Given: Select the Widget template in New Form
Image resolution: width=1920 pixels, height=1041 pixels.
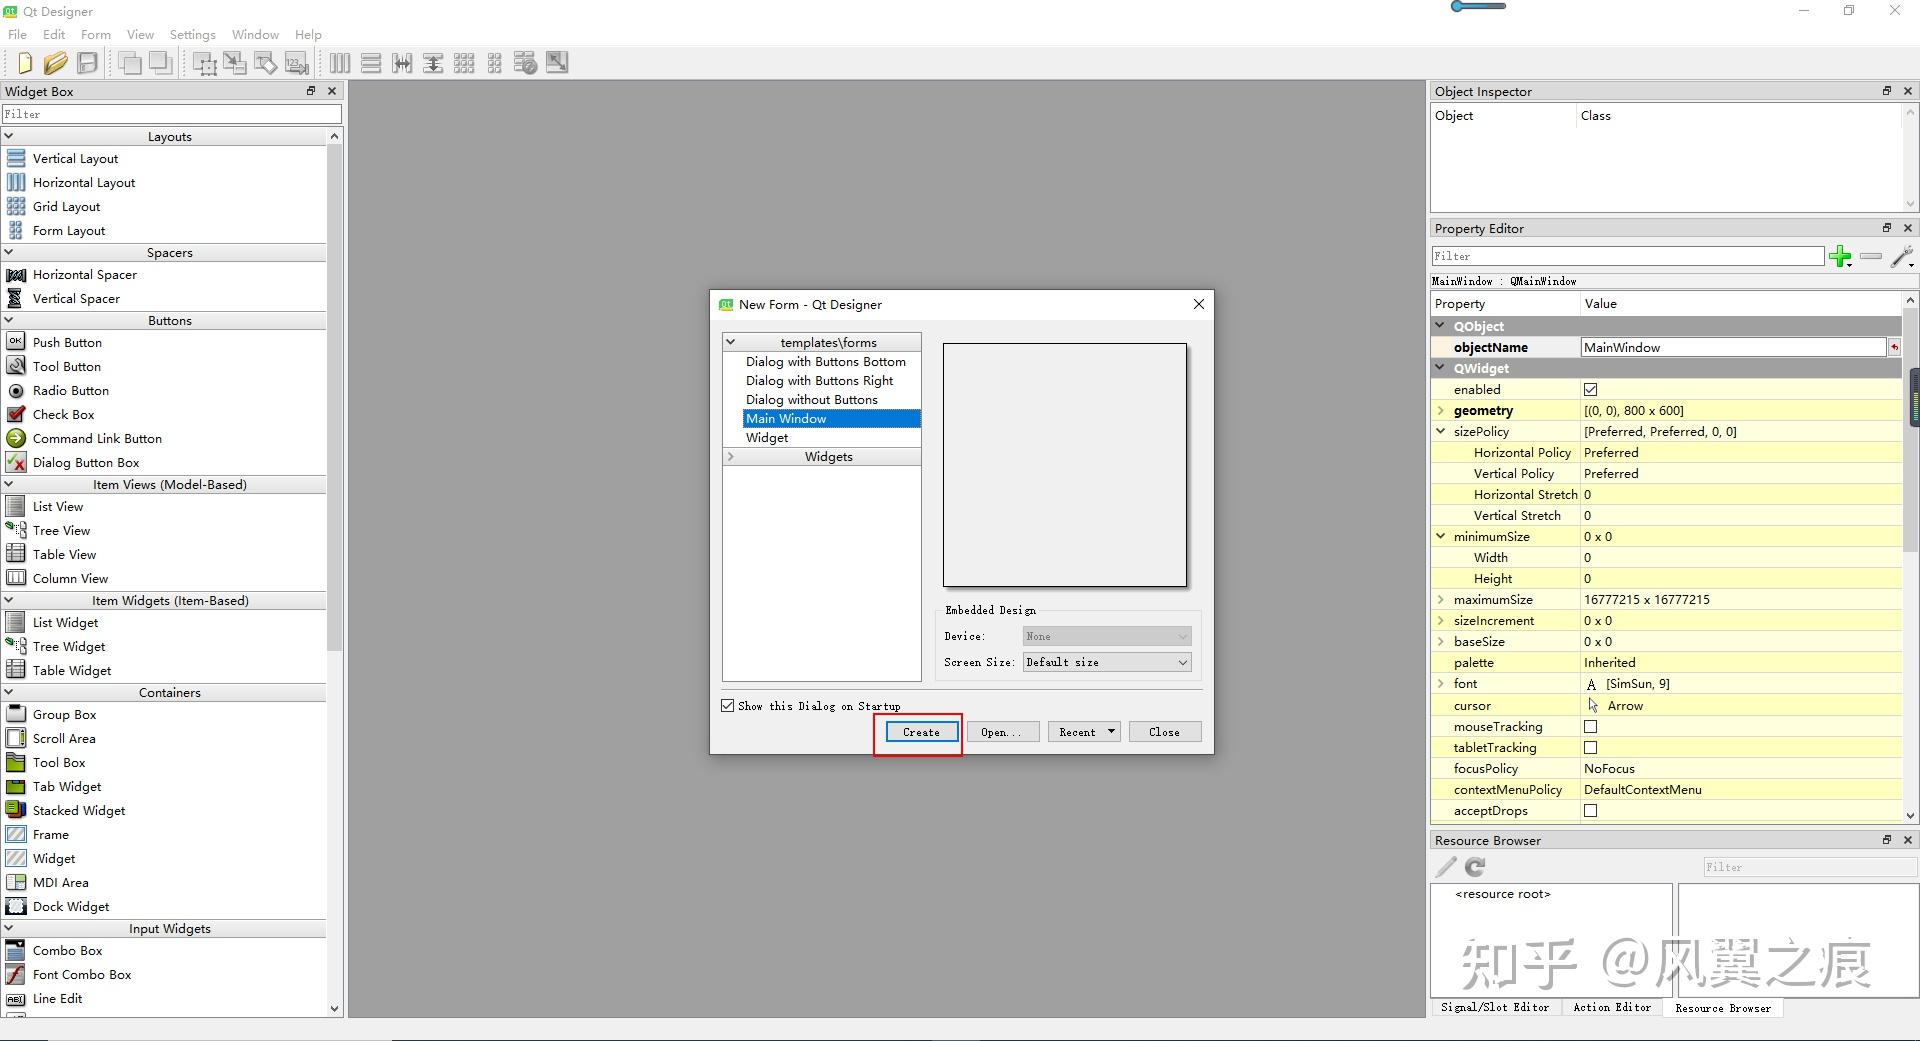Looking at the screenshot, I should pyautogui.click(x=767, y=437).
